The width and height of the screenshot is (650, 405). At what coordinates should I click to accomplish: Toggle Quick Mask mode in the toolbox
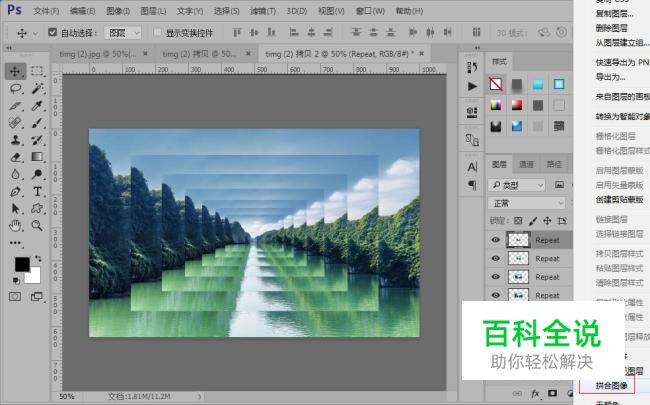(15, 296)
